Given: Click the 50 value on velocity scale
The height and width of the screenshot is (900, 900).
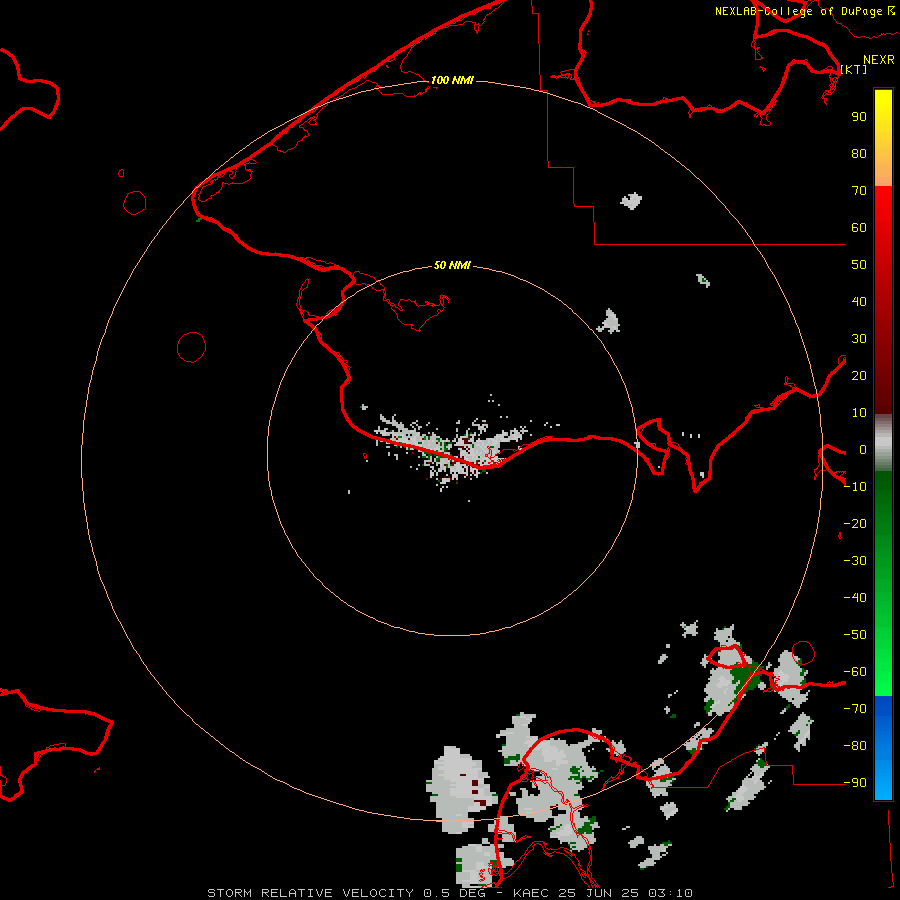Looking at the screenshot, I should pos(859,265).
